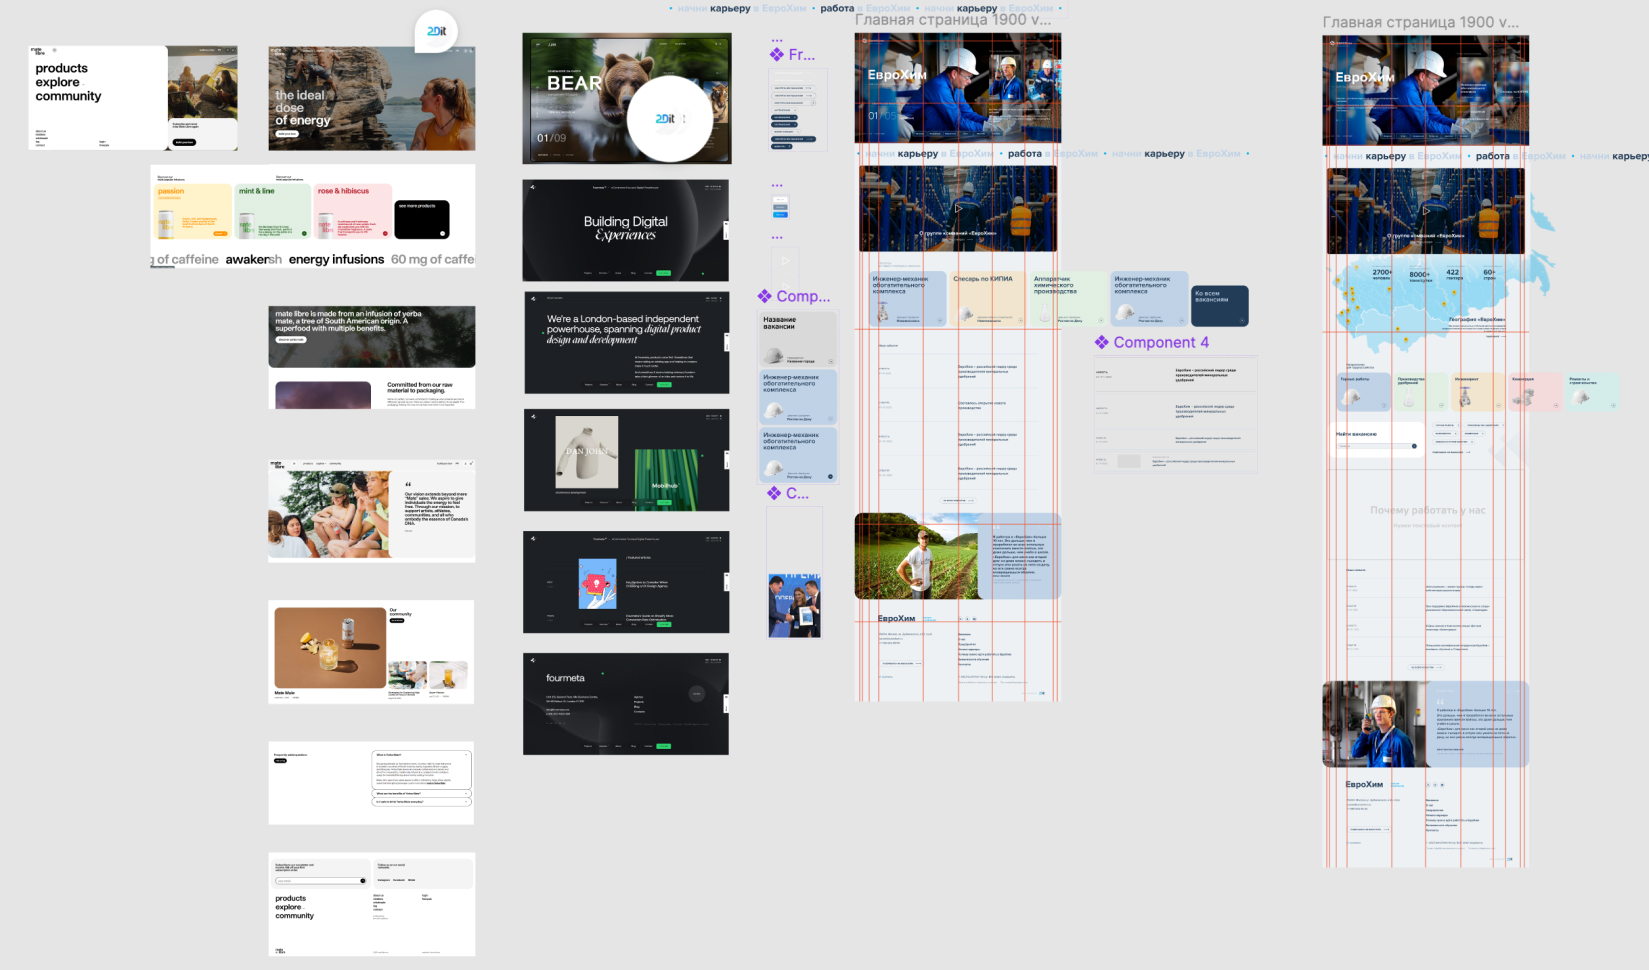Select the friends photo in the quote frame
The width and height of the screenshot is (1649, 970).
coord(332,515)
